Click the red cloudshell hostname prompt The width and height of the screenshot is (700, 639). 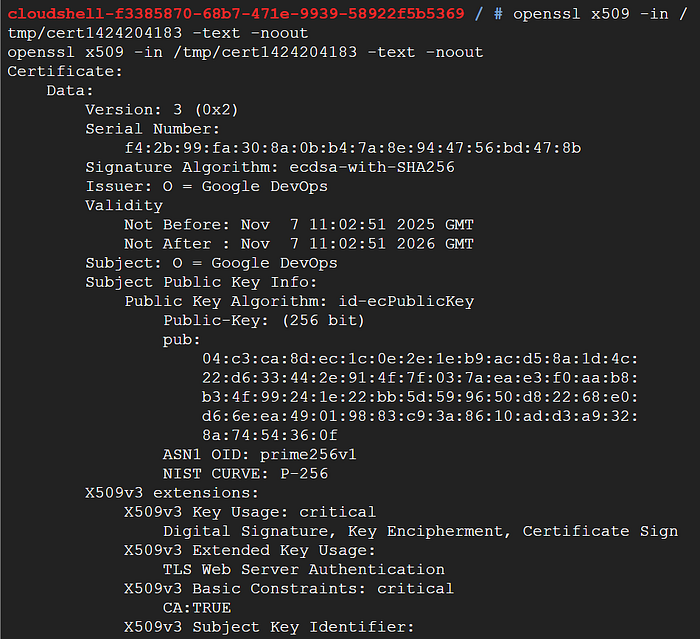tap(236, 14)
